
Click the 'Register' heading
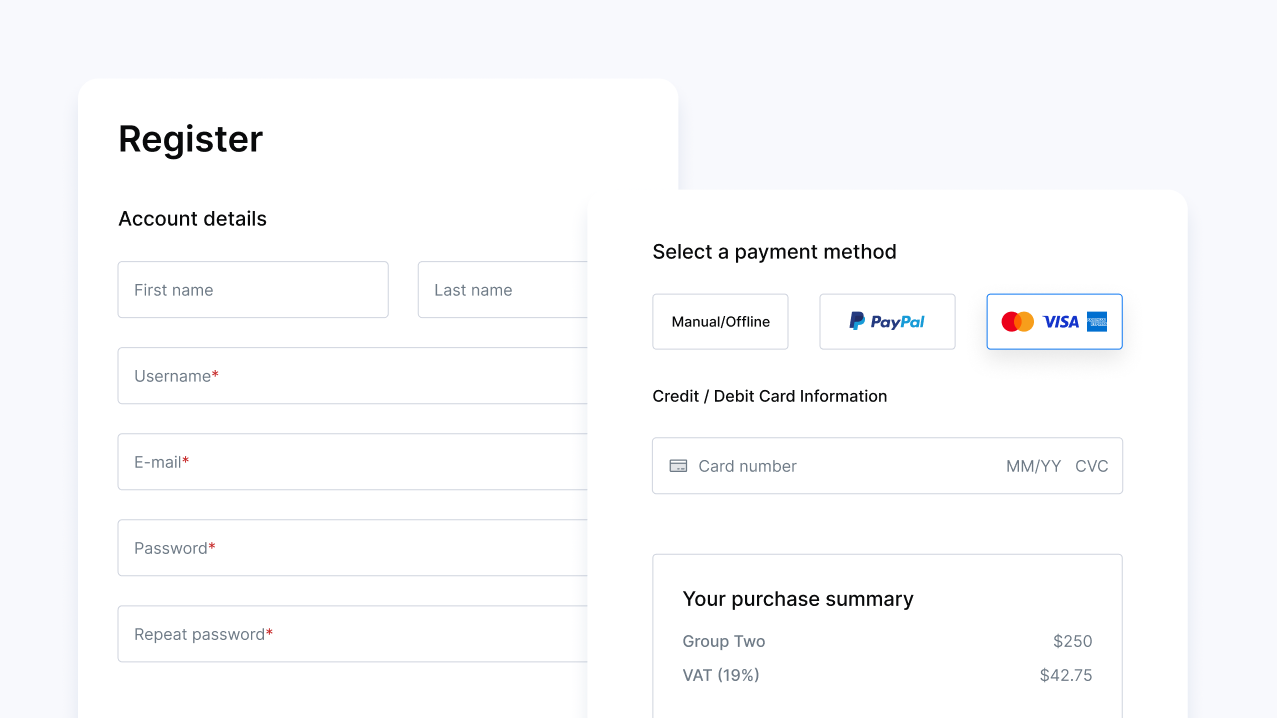[x=191, y=139]
